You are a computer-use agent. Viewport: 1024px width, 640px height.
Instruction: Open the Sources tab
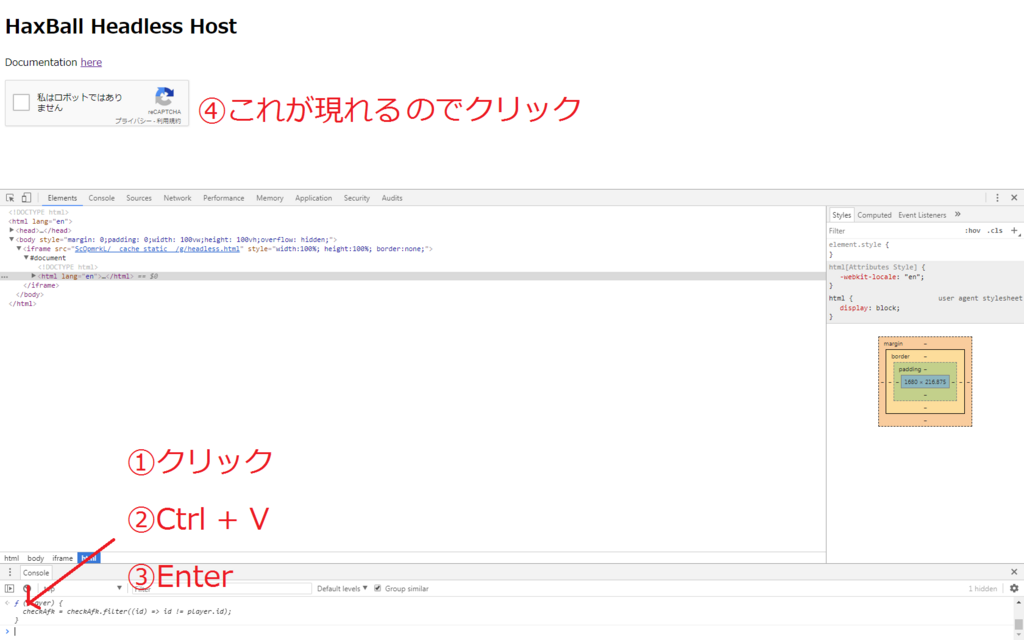[x=138, y=198]
